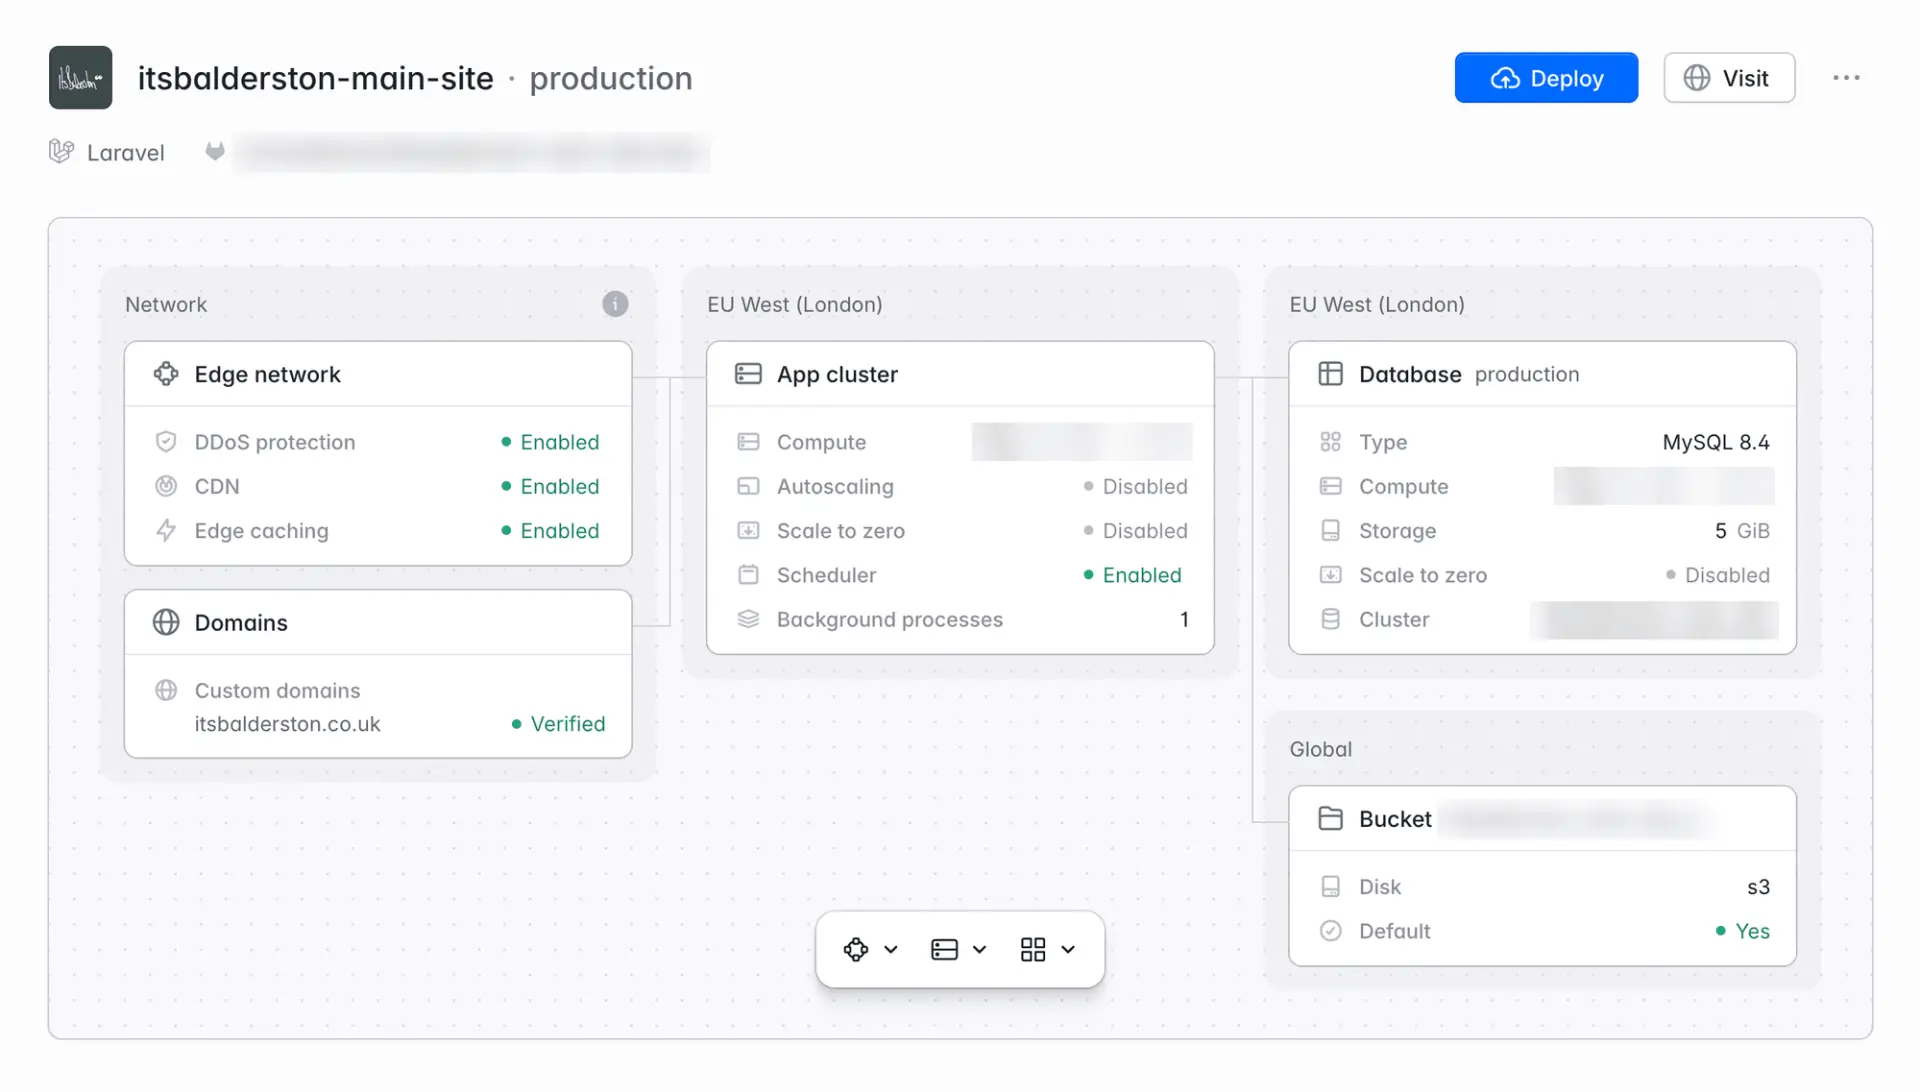The height and width of the screenshot is (1092, 1920).
Task: Click the App cluster Scale to zero Disabled status
Action: 1135,530
